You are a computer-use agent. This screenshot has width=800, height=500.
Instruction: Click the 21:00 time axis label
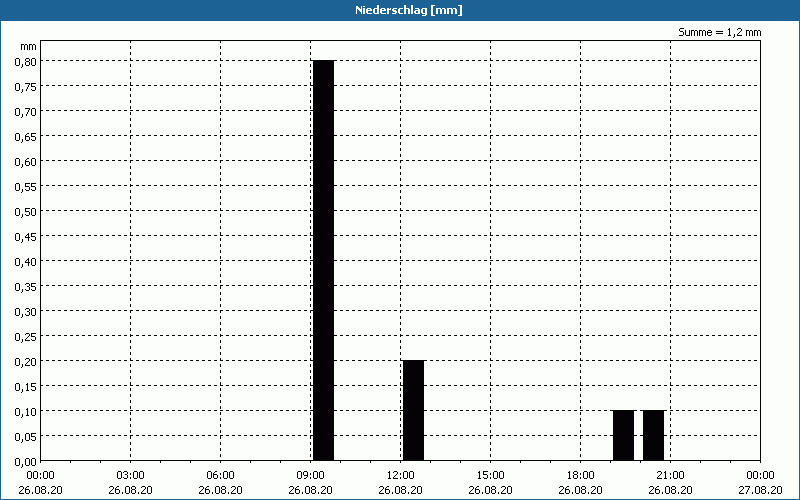tap(670, 475)
